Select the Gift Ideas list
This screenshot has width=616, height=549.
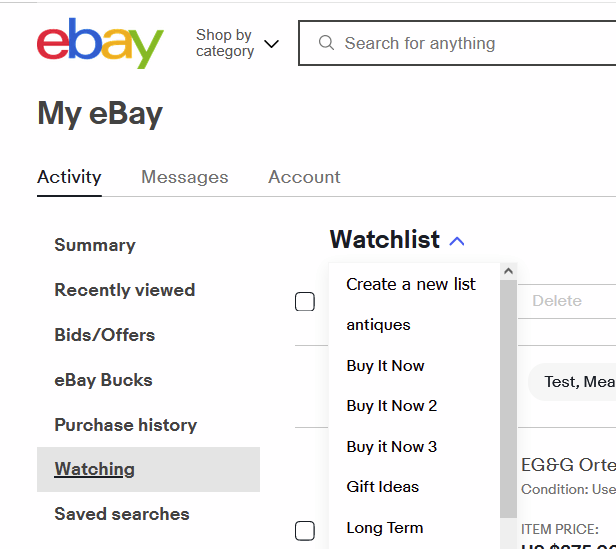[x=383, y=487]
